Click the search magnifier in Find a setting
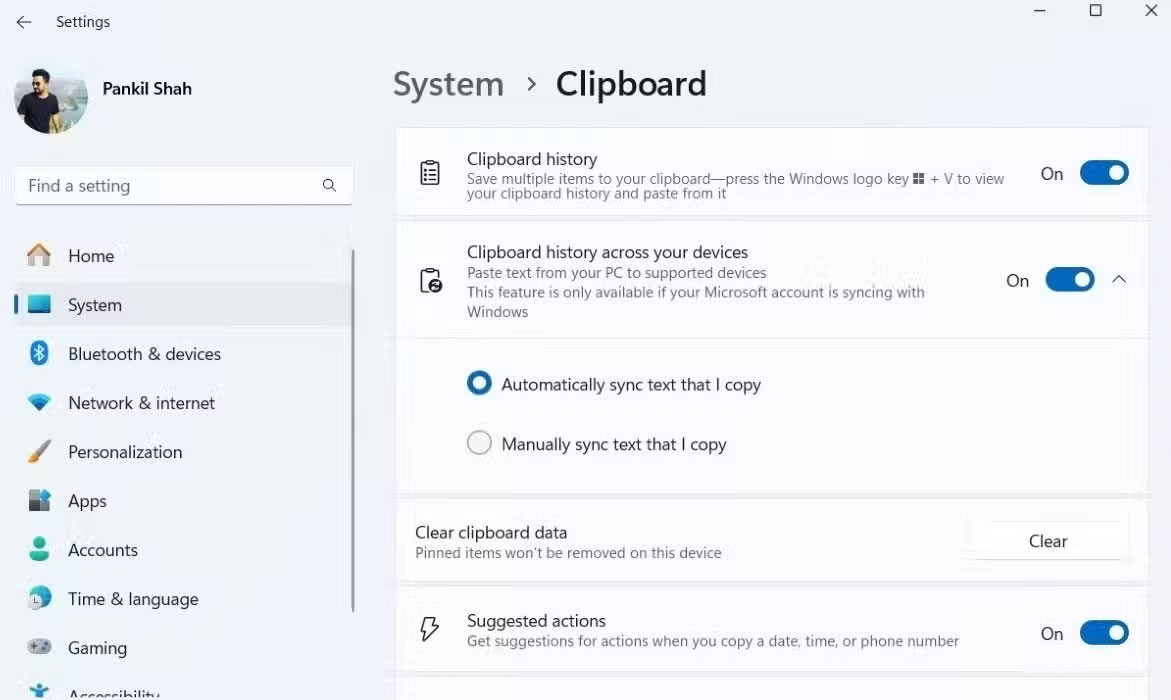Viewport: 1171px width, 700px height. [329, 185]
